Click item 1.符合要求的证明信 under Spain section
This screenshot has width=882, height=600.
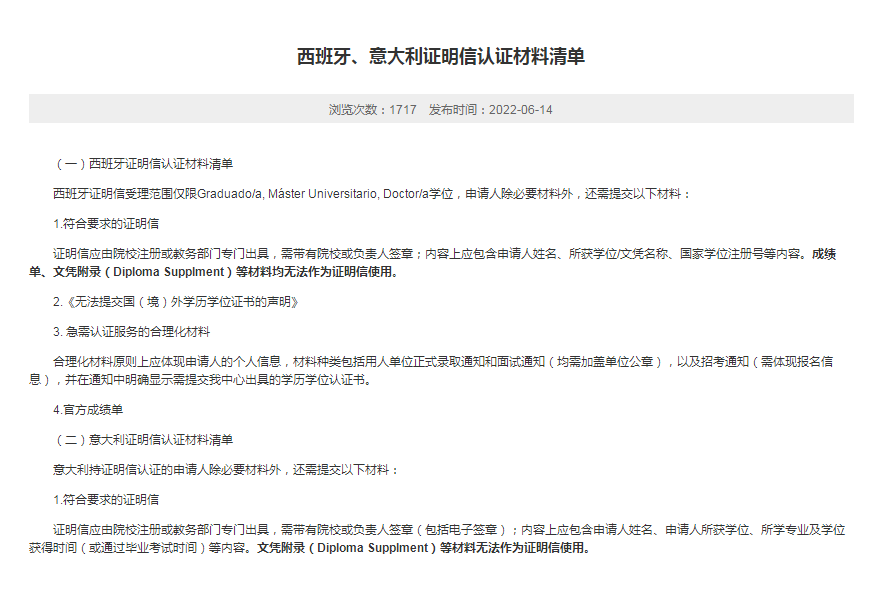(x=106, y=224)
